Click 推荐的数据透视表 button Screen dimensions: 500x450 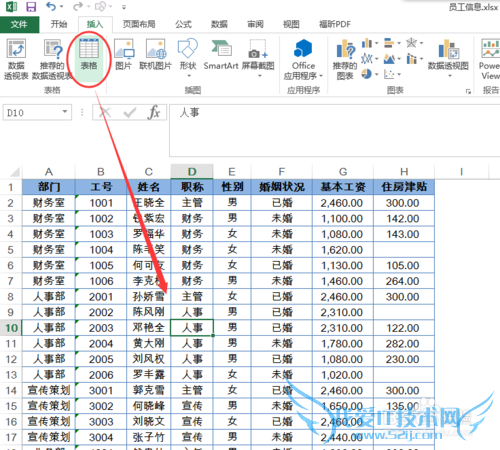tap(52, 59)
